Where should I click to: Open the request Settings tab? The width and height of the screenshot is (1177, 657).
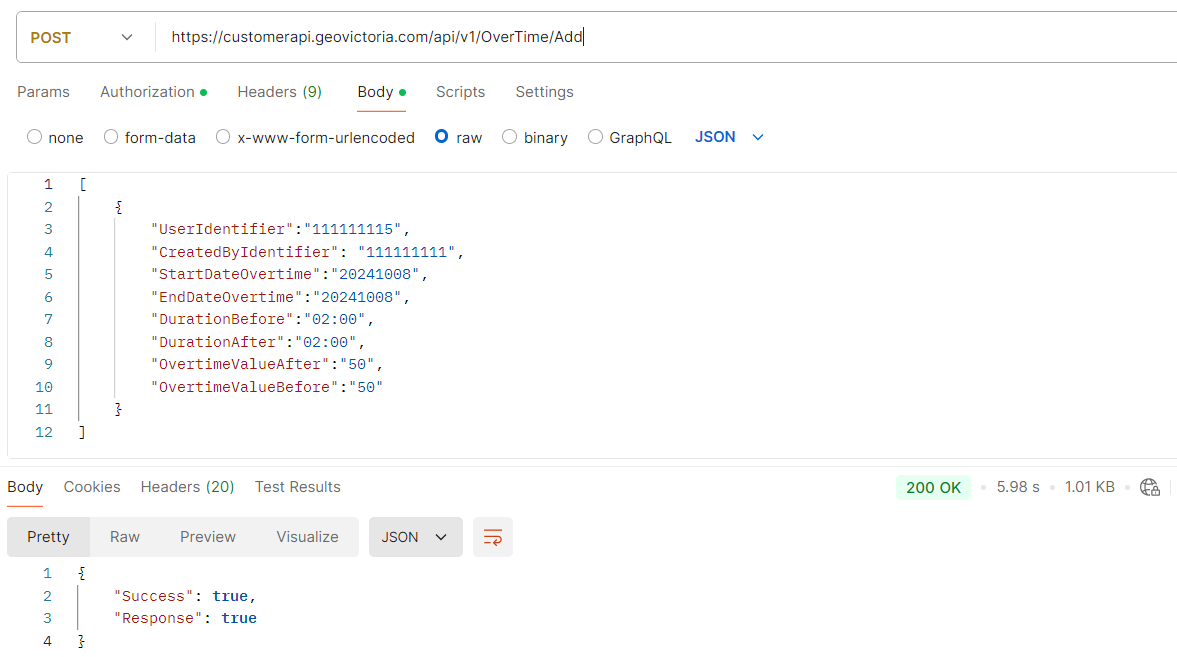[x=544, y=92]
